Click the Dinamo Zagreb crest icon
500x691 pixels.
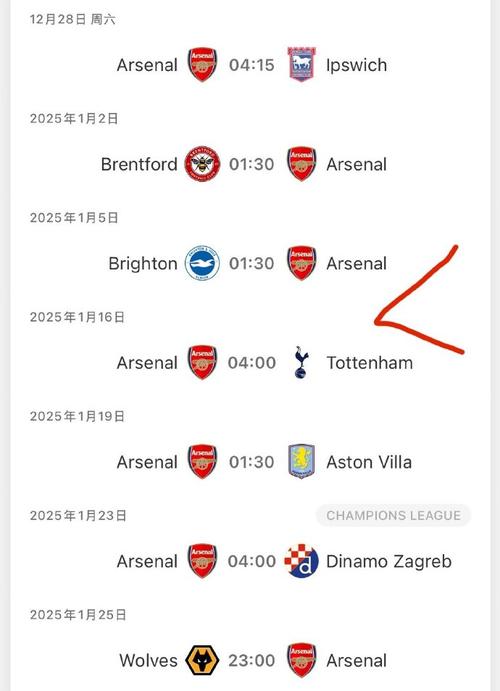[302, 561]
